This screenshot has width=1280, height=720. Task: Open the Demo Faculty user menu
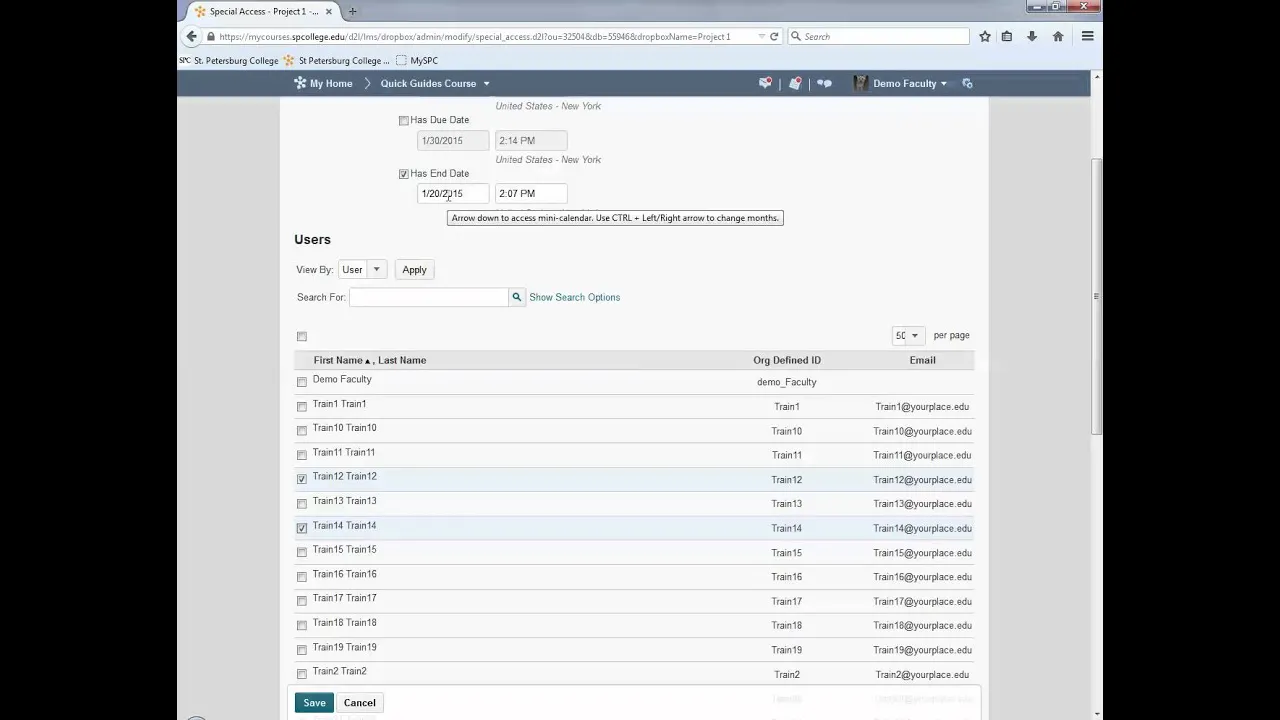(x=900, y=83)
